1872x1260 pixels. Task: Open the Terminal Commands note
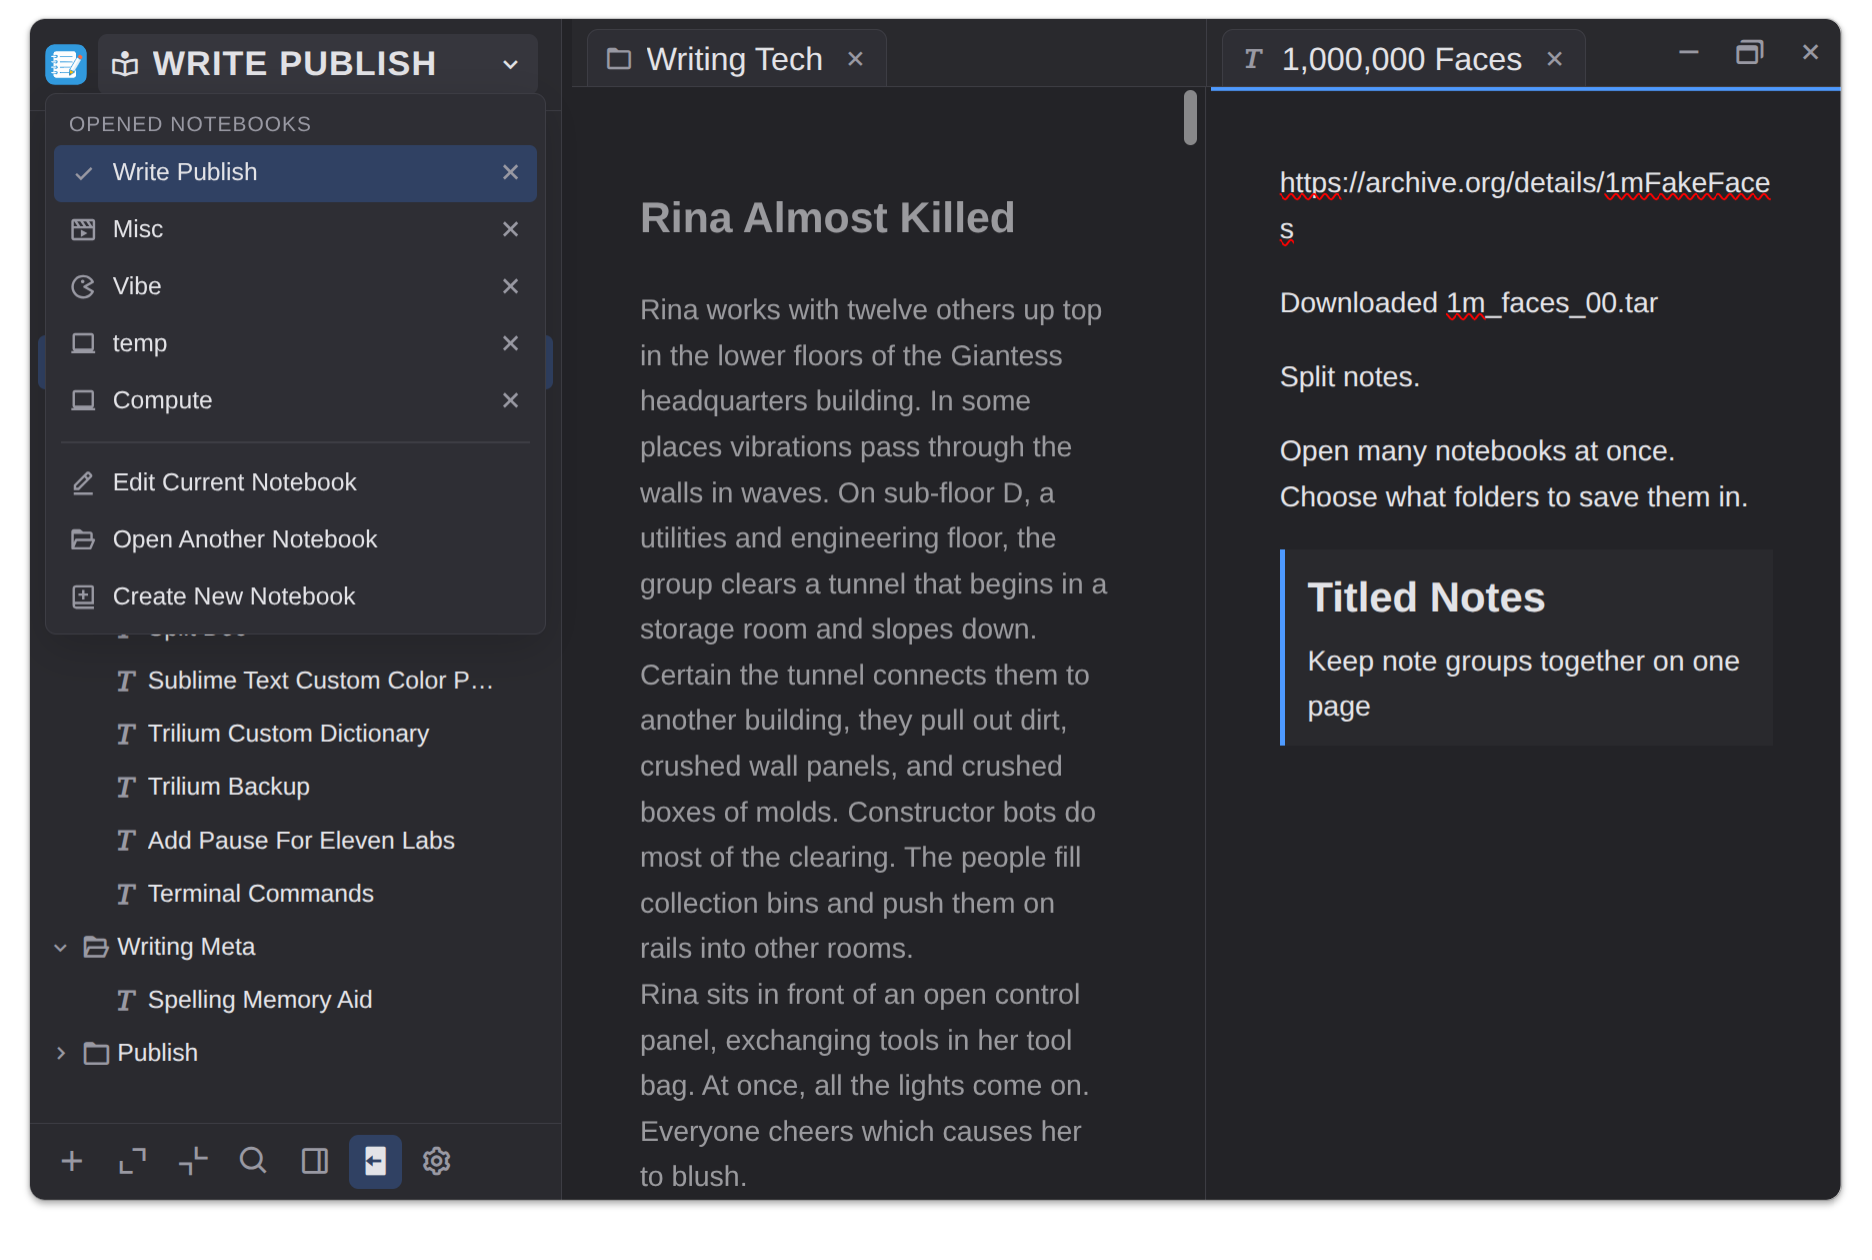(261, 894)
